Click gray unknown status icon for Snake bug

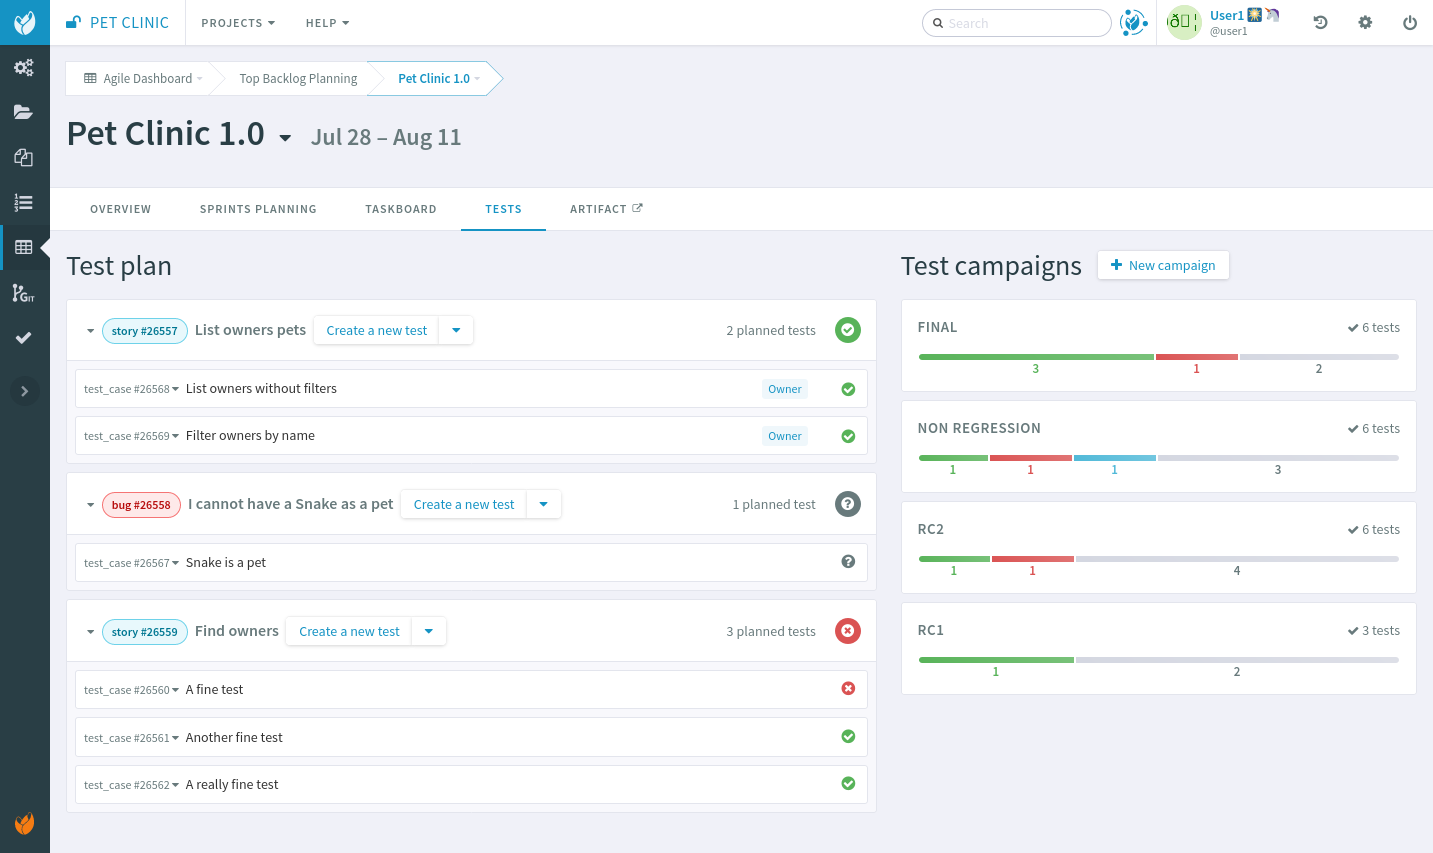tap(848, 504)
